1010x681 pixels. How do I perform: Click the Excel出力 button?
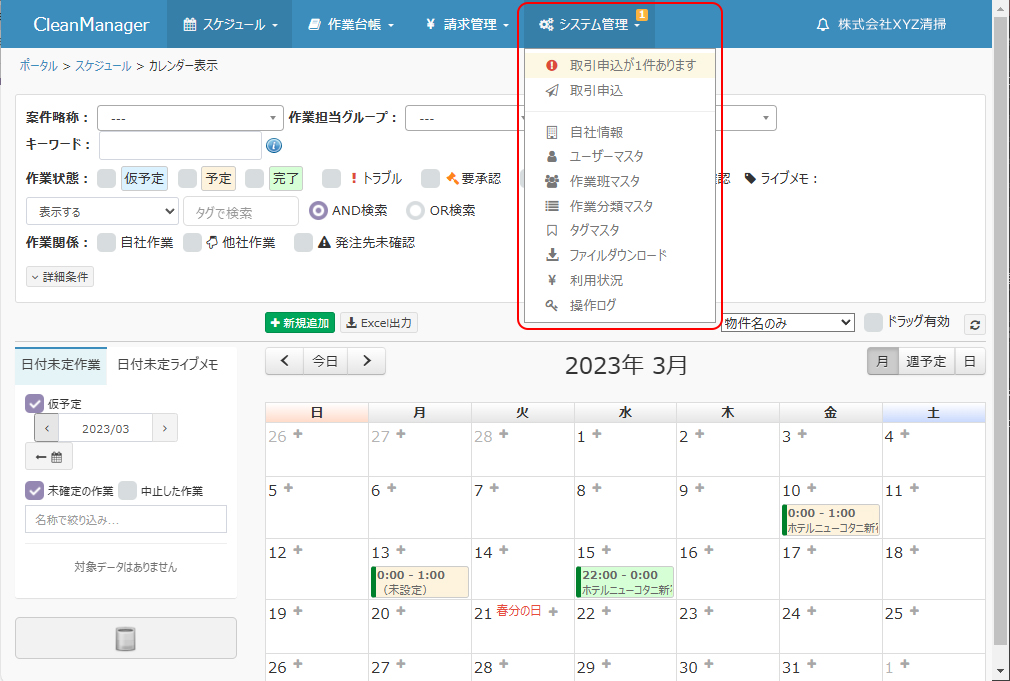tap(379, 322)
